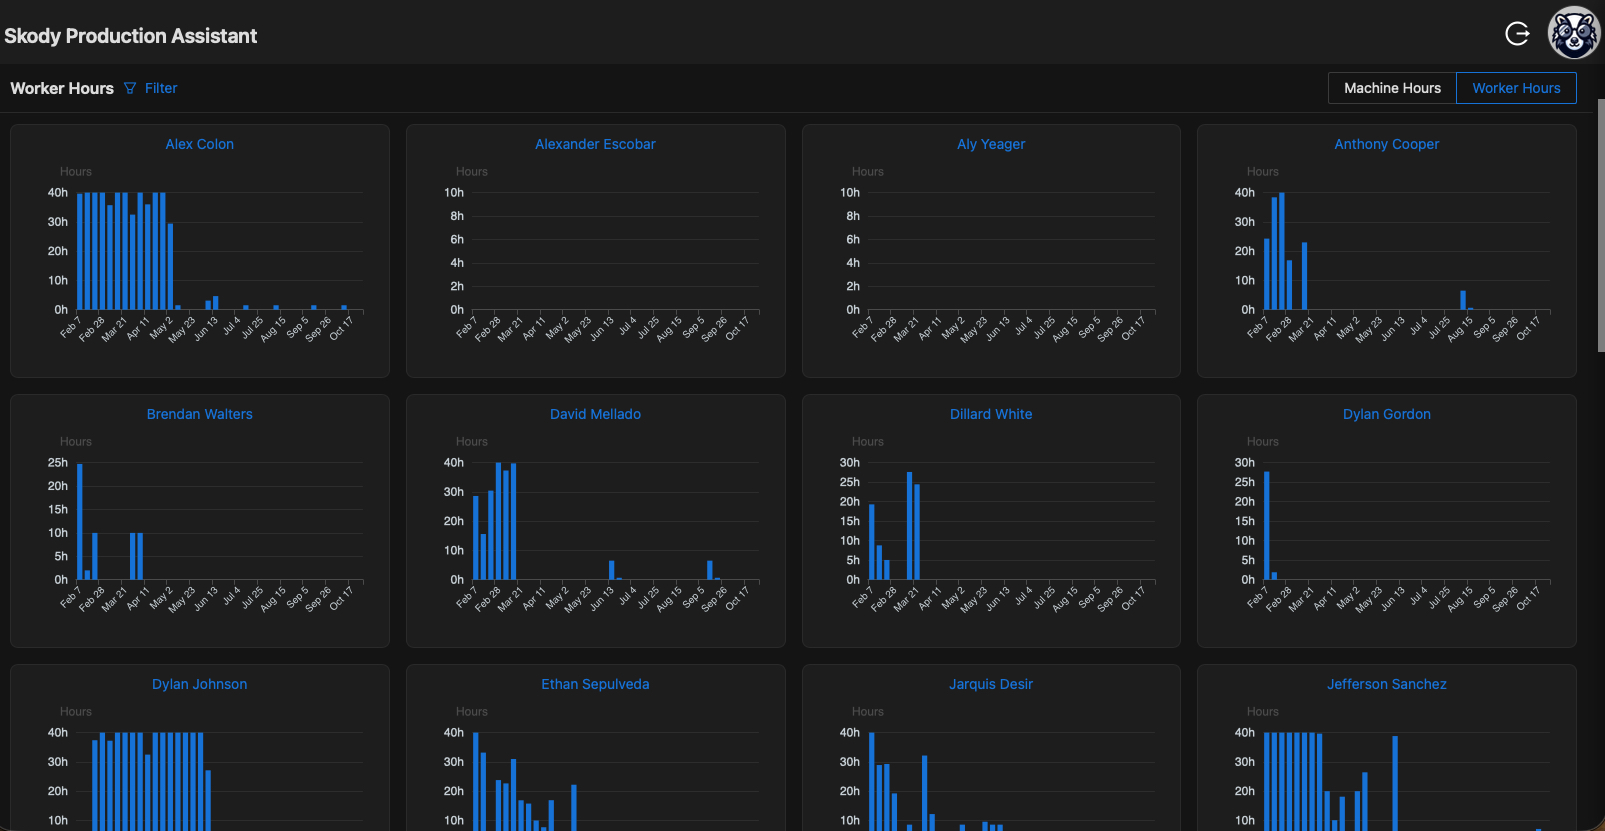Open the raccoon profile avatar
The width and height of the screenshot is (1605, 831).
[1574, 33]
